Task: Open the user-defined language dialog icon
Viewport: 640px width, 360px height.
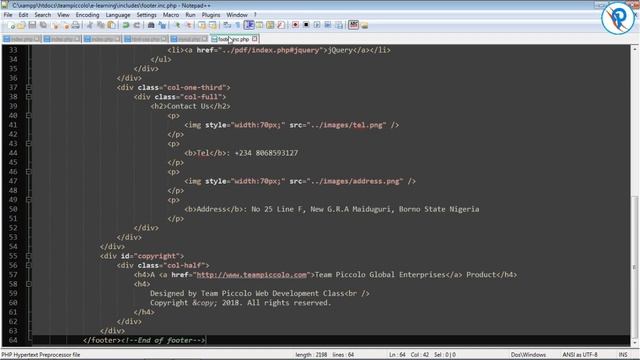Action: pyautogui.click(x=259, y=25)
